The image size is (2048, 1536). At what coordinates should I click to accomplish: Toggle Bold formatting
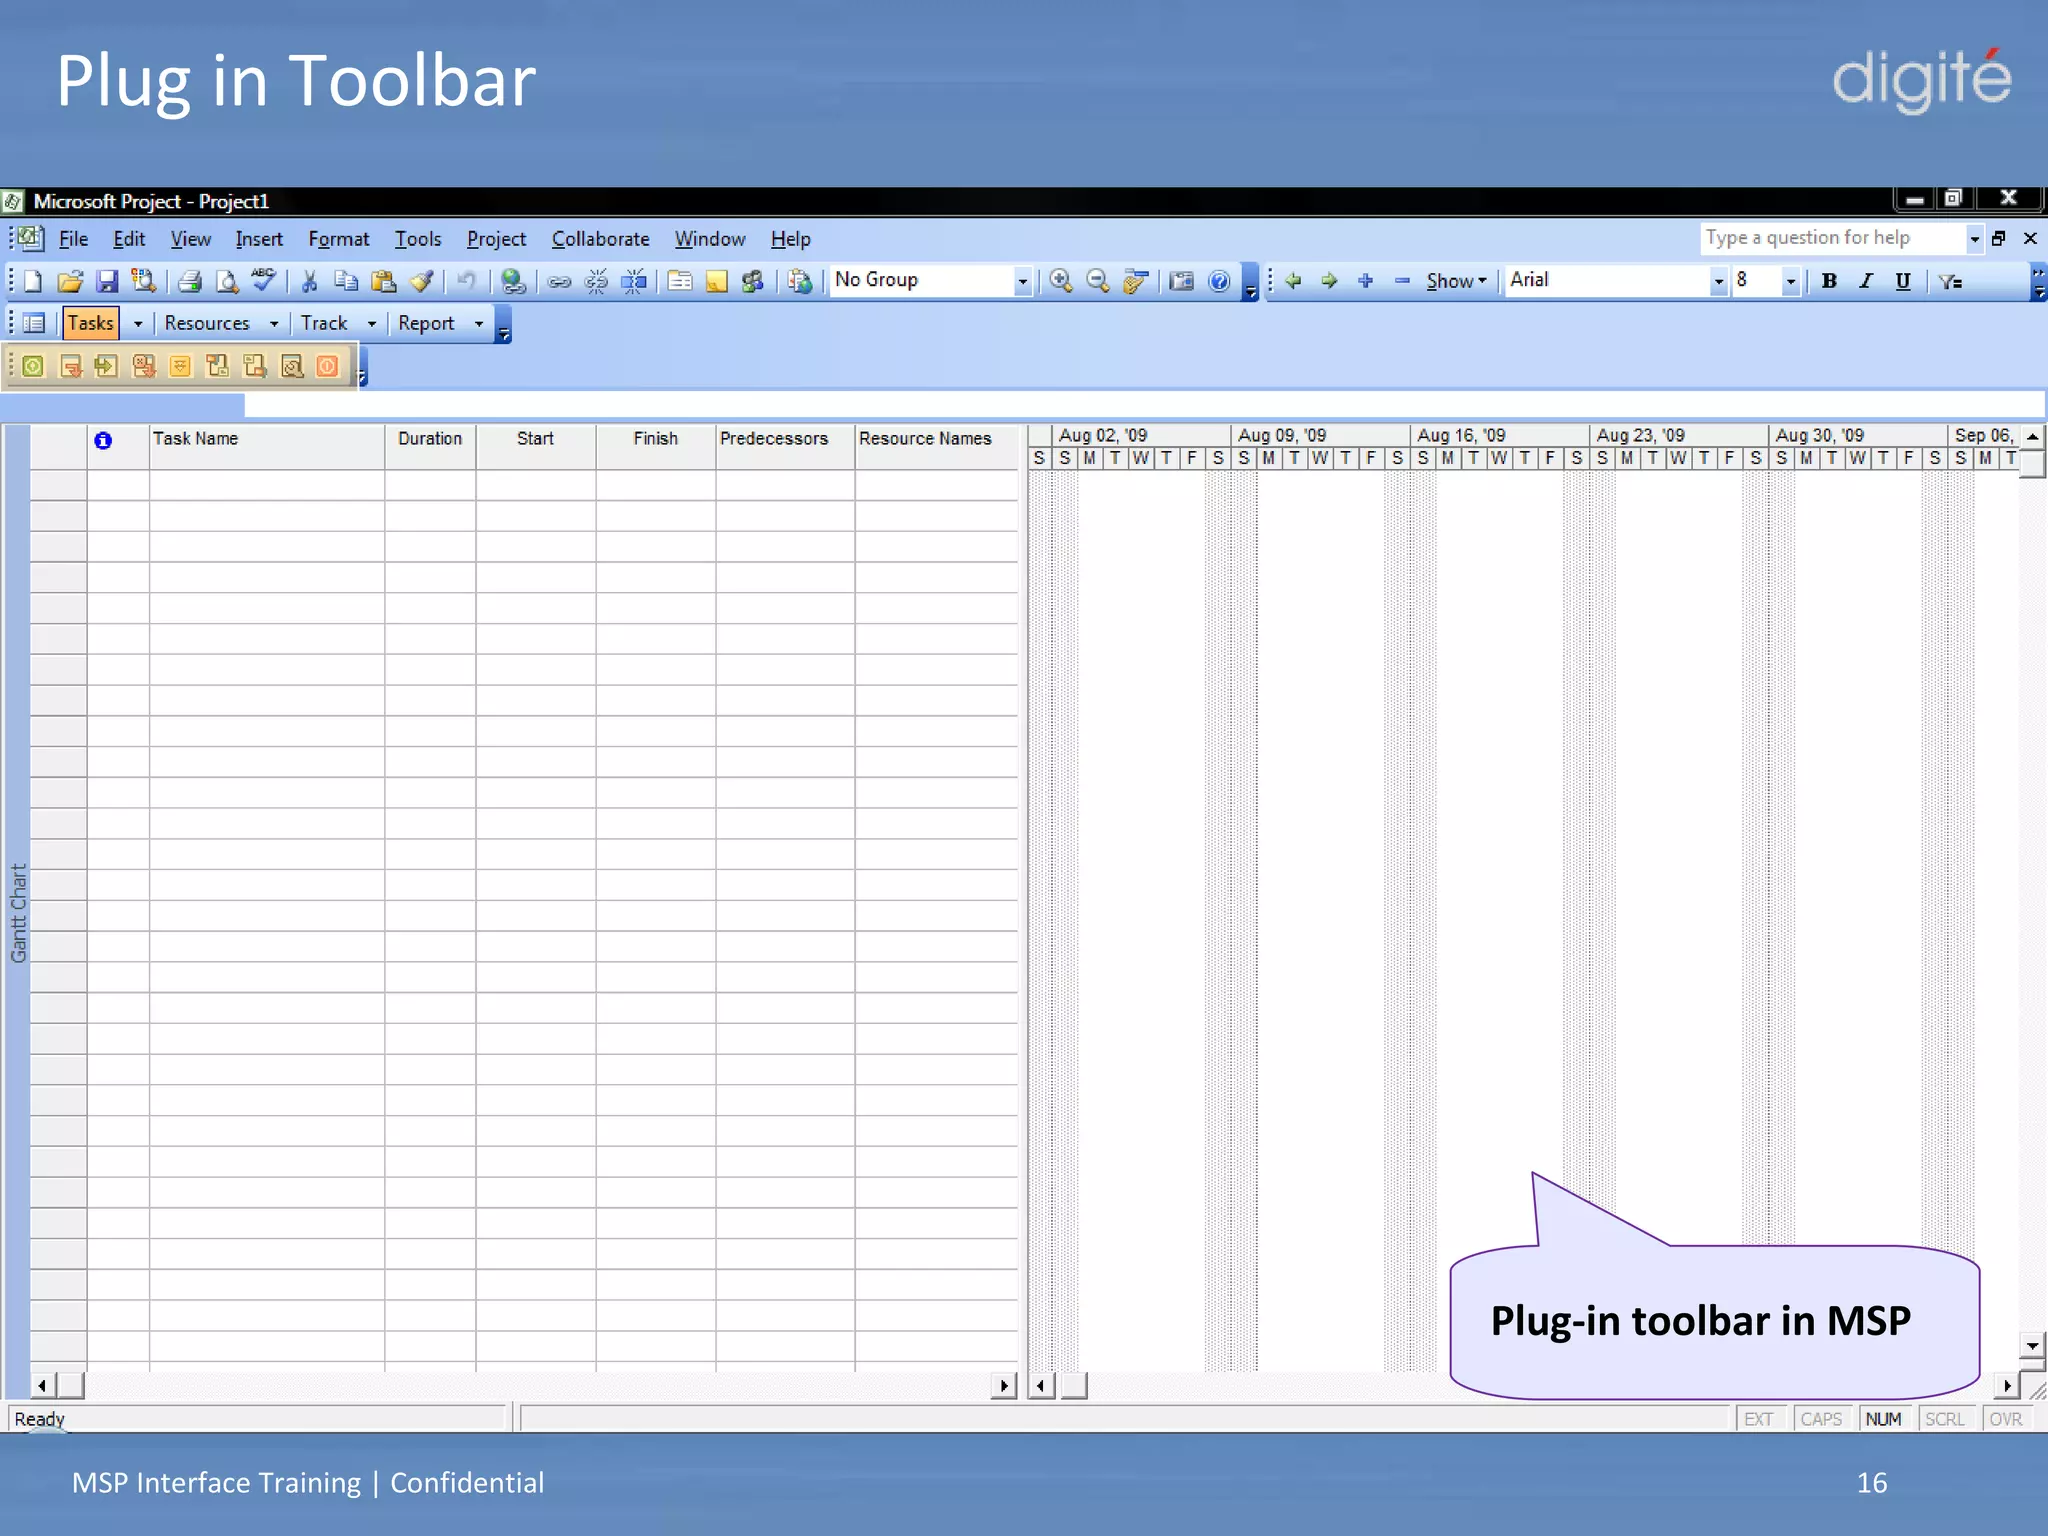click(x=1829, y=281)
